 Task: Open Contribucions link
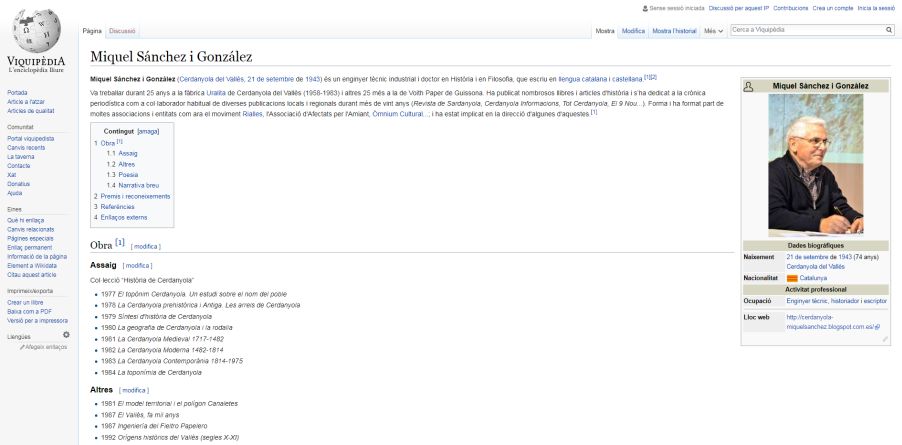(x=790, y=9)
